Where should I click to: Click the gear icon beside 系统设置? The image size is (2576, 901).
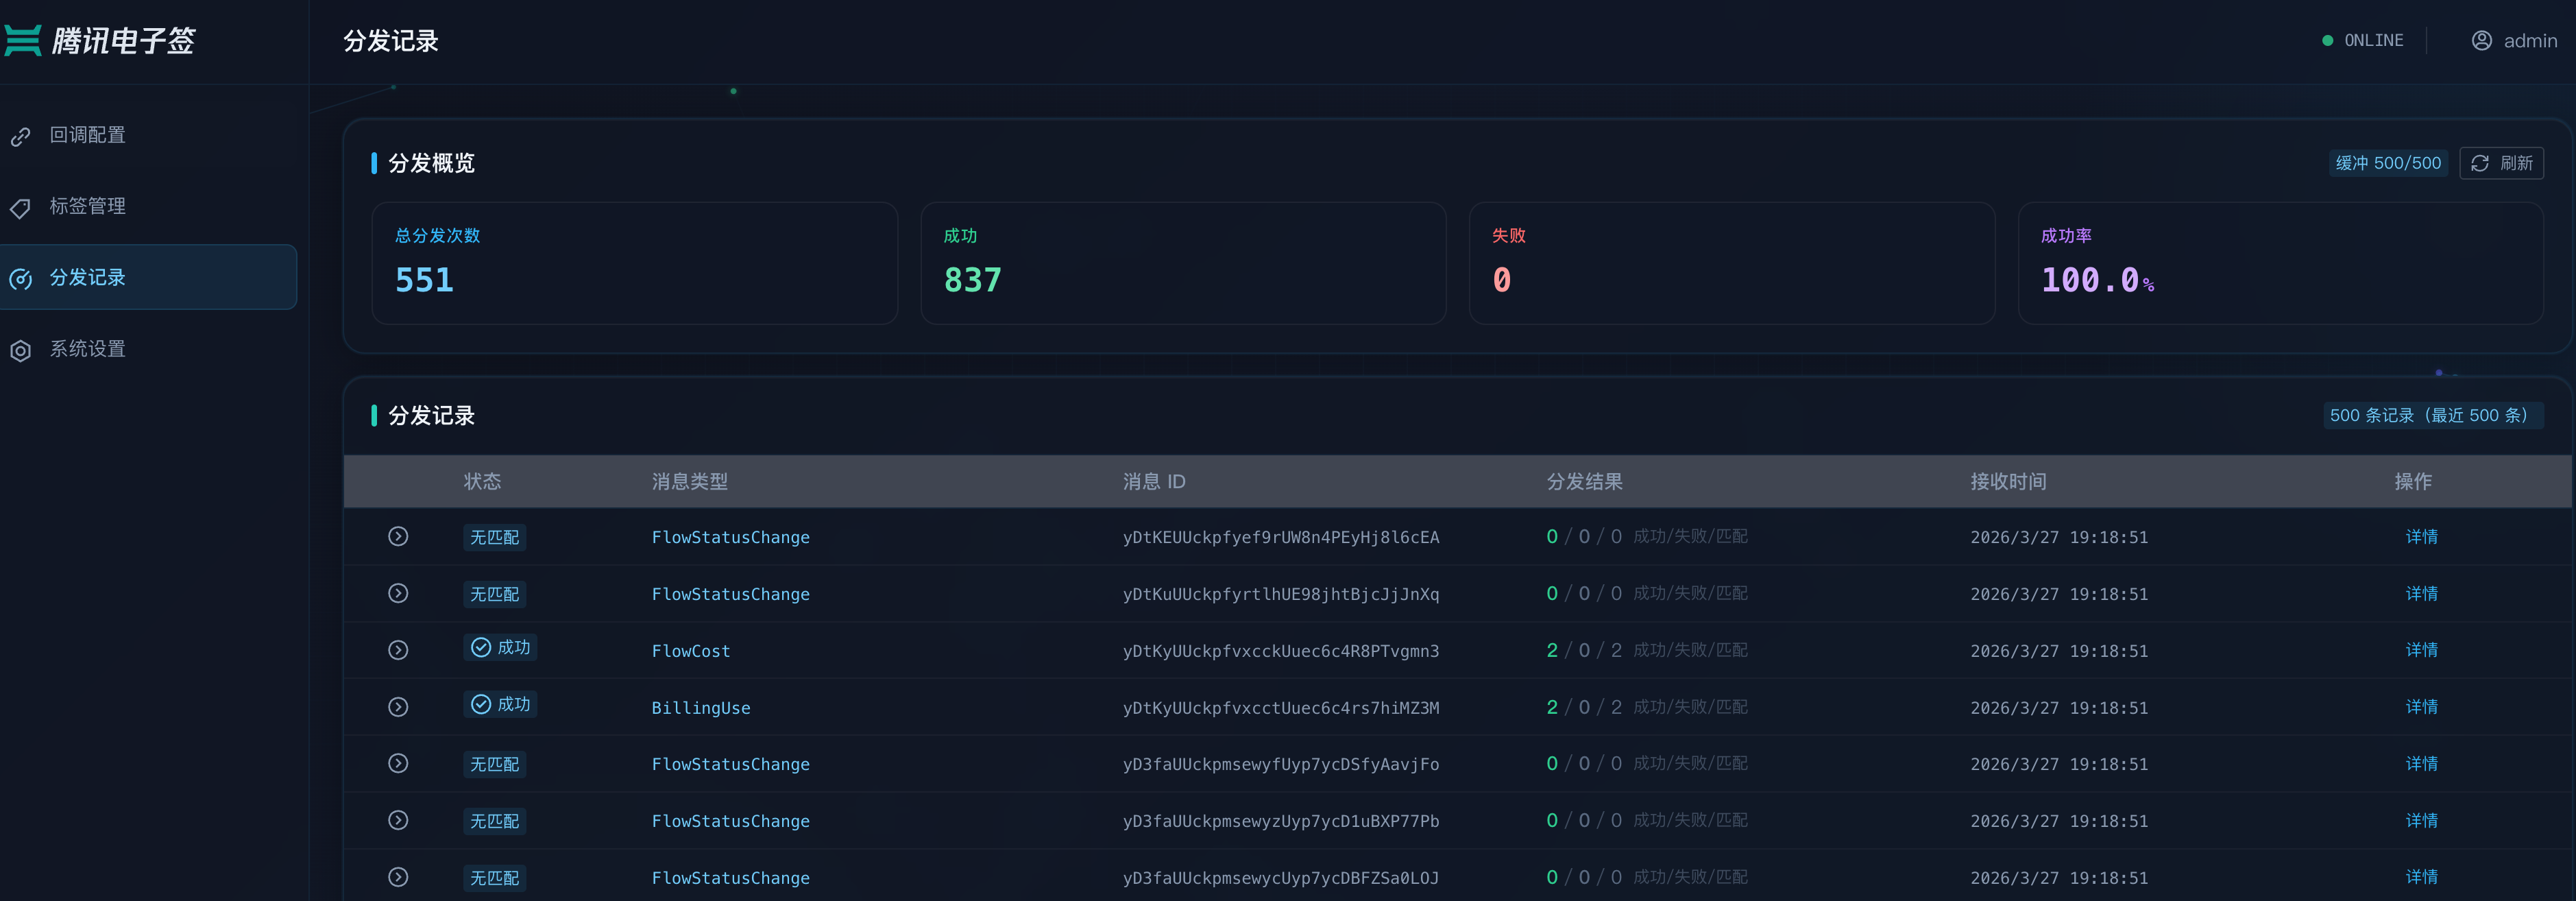click(x=21, y=350)
